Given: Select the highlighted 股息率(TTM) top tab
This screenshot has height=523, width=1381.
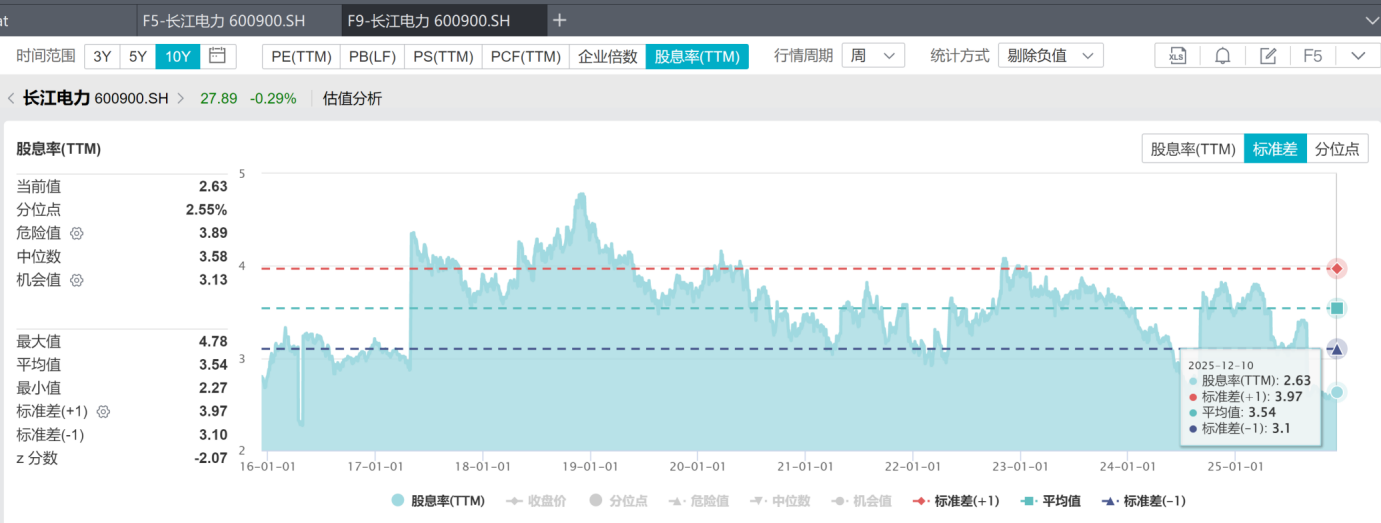Looking at the screenshot, I should (697, 56).
